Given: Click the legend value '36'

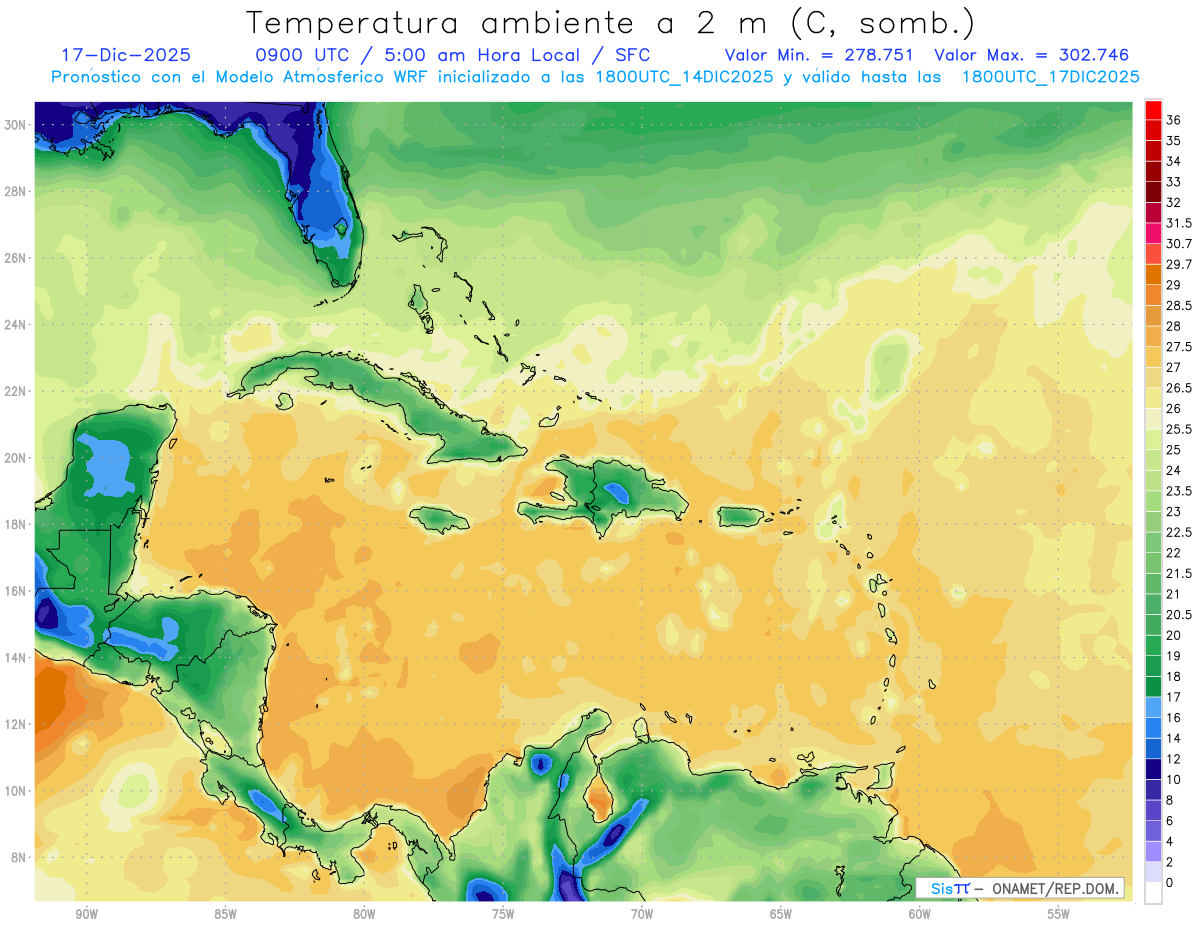Looking at the screenshot, I should click(1174, 120).
